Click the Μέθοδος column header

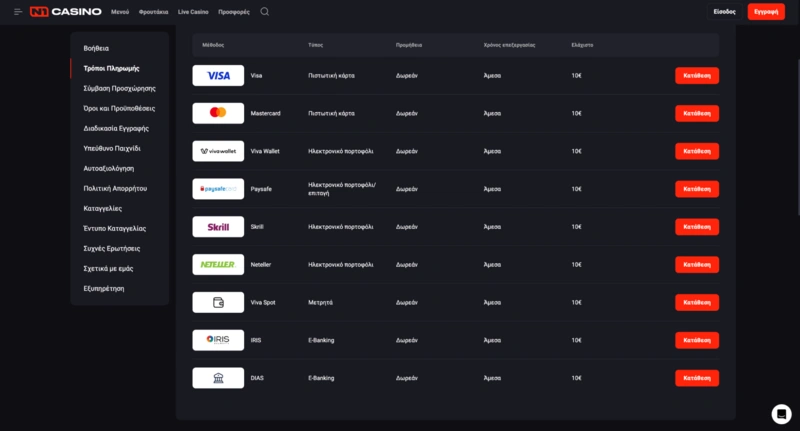point(213,45)
